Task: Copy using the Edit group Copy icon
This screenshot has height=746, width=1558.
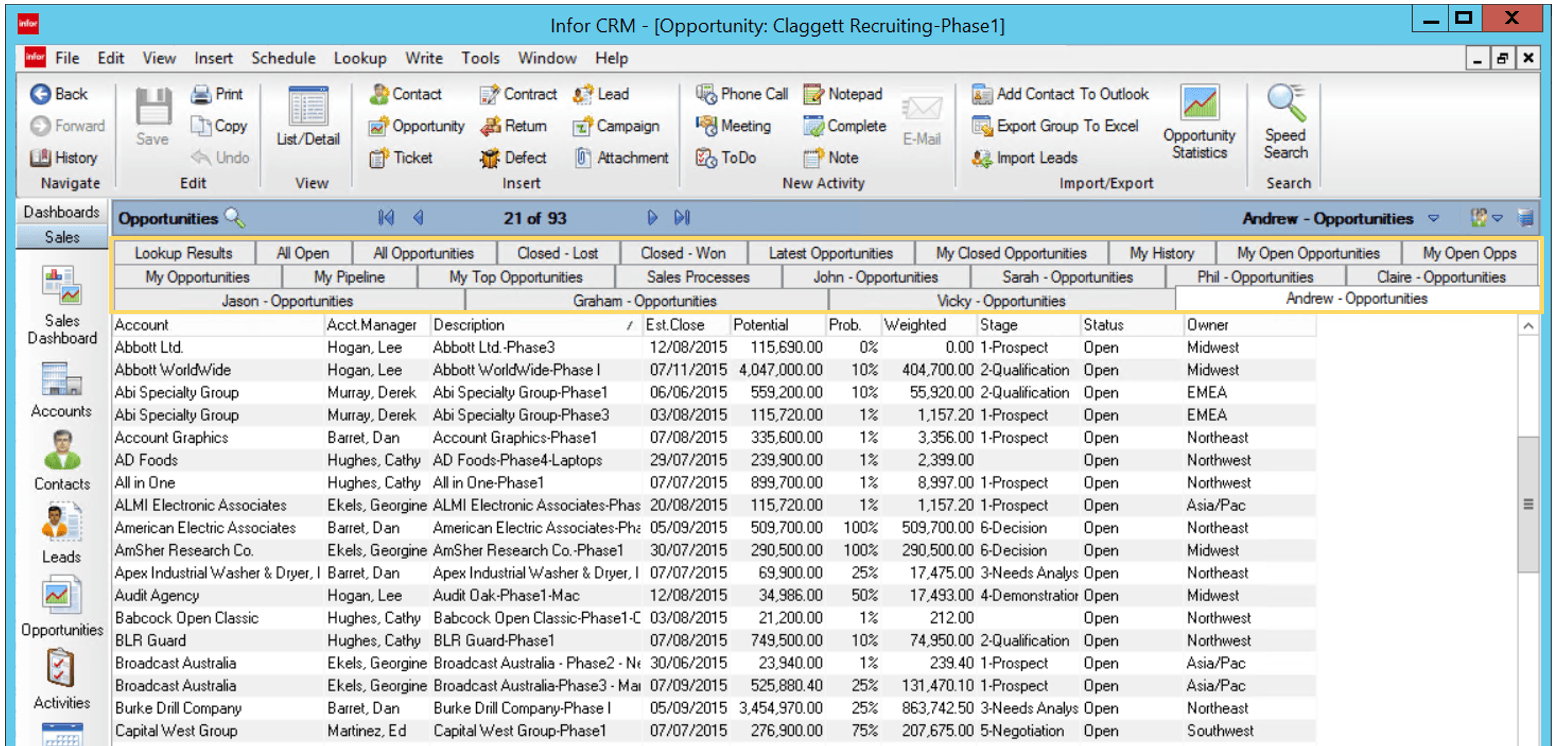Action: 218,126
